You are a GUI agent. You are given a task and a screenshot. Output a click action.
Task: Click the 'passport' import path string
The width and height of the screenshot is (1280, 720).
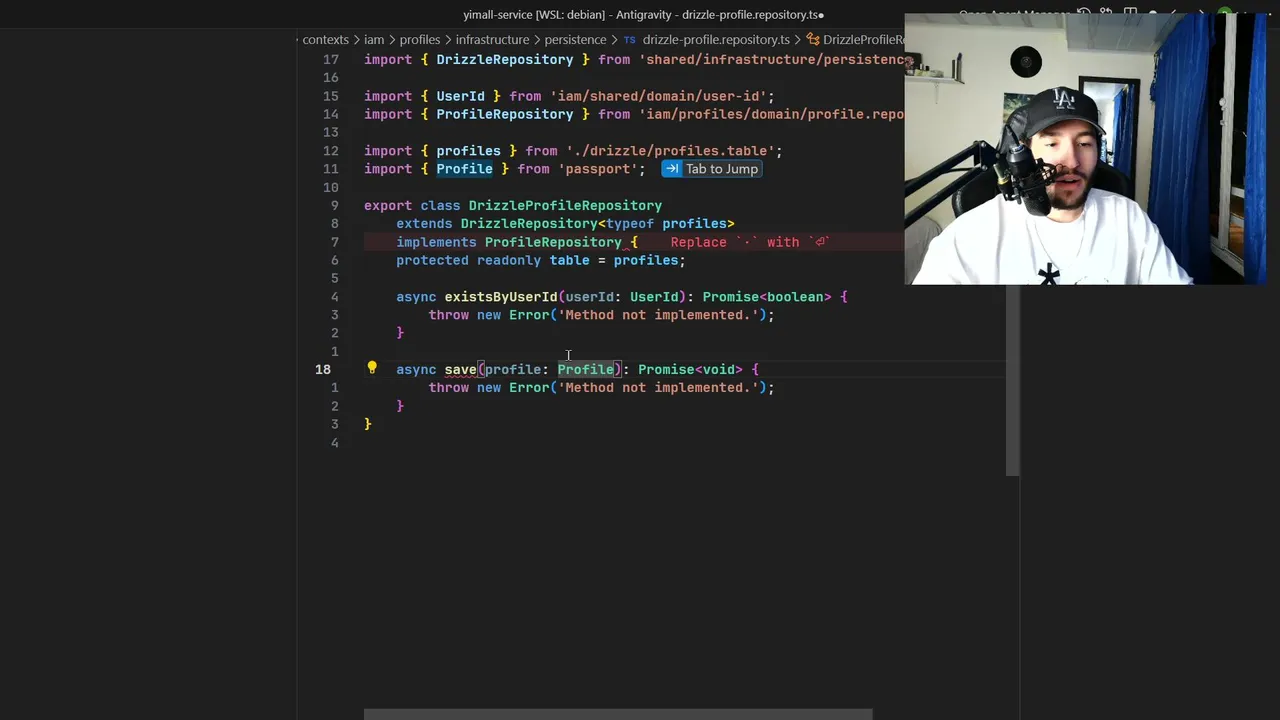tap(598, 169)
